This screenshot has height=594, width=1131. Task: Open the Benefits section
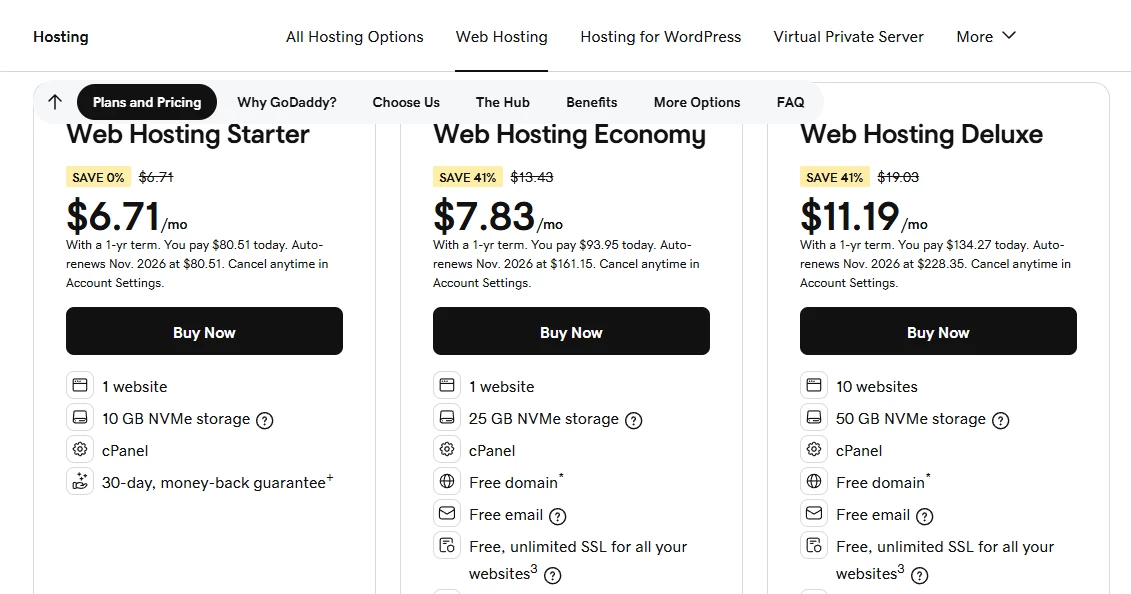point(591,102)
